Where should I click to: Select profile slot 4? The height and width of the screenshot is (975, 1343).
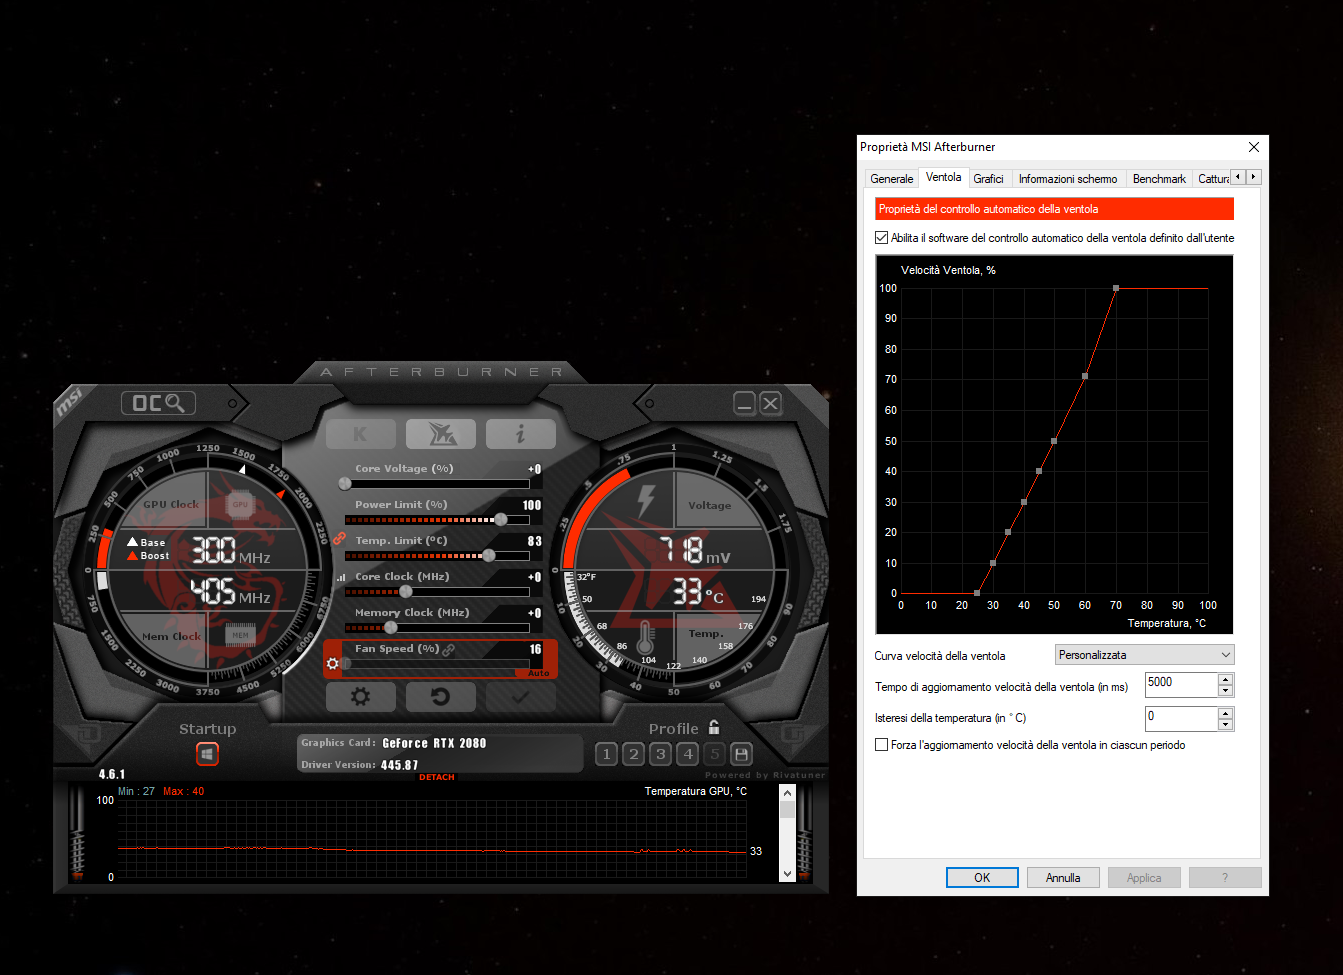point(687,754)
